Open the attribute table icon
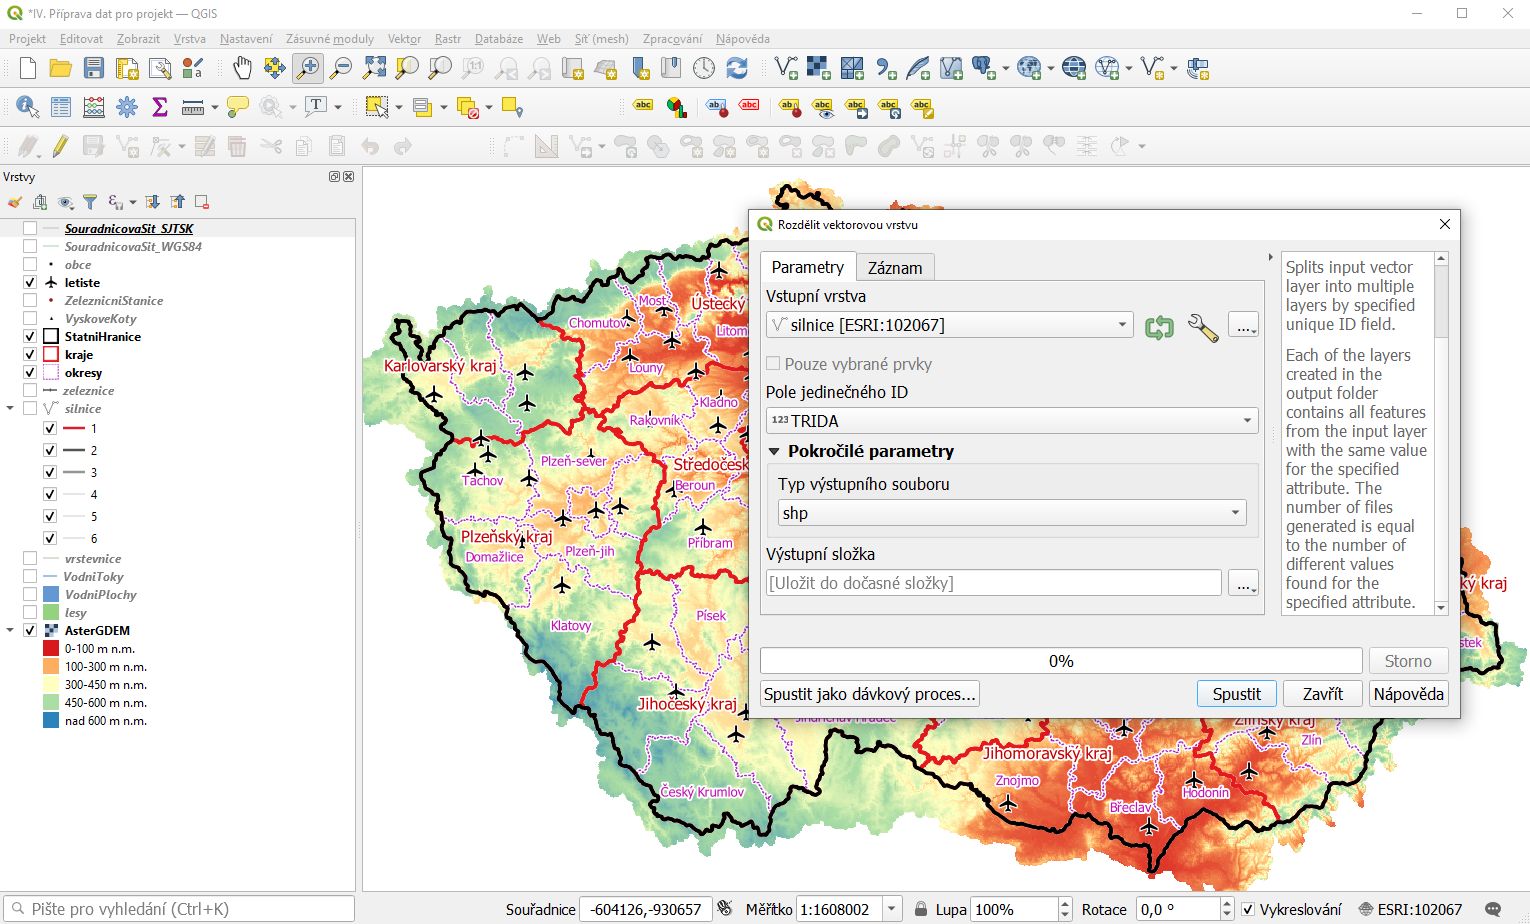Screen dimensions: 1530x924 coord(61,107)
